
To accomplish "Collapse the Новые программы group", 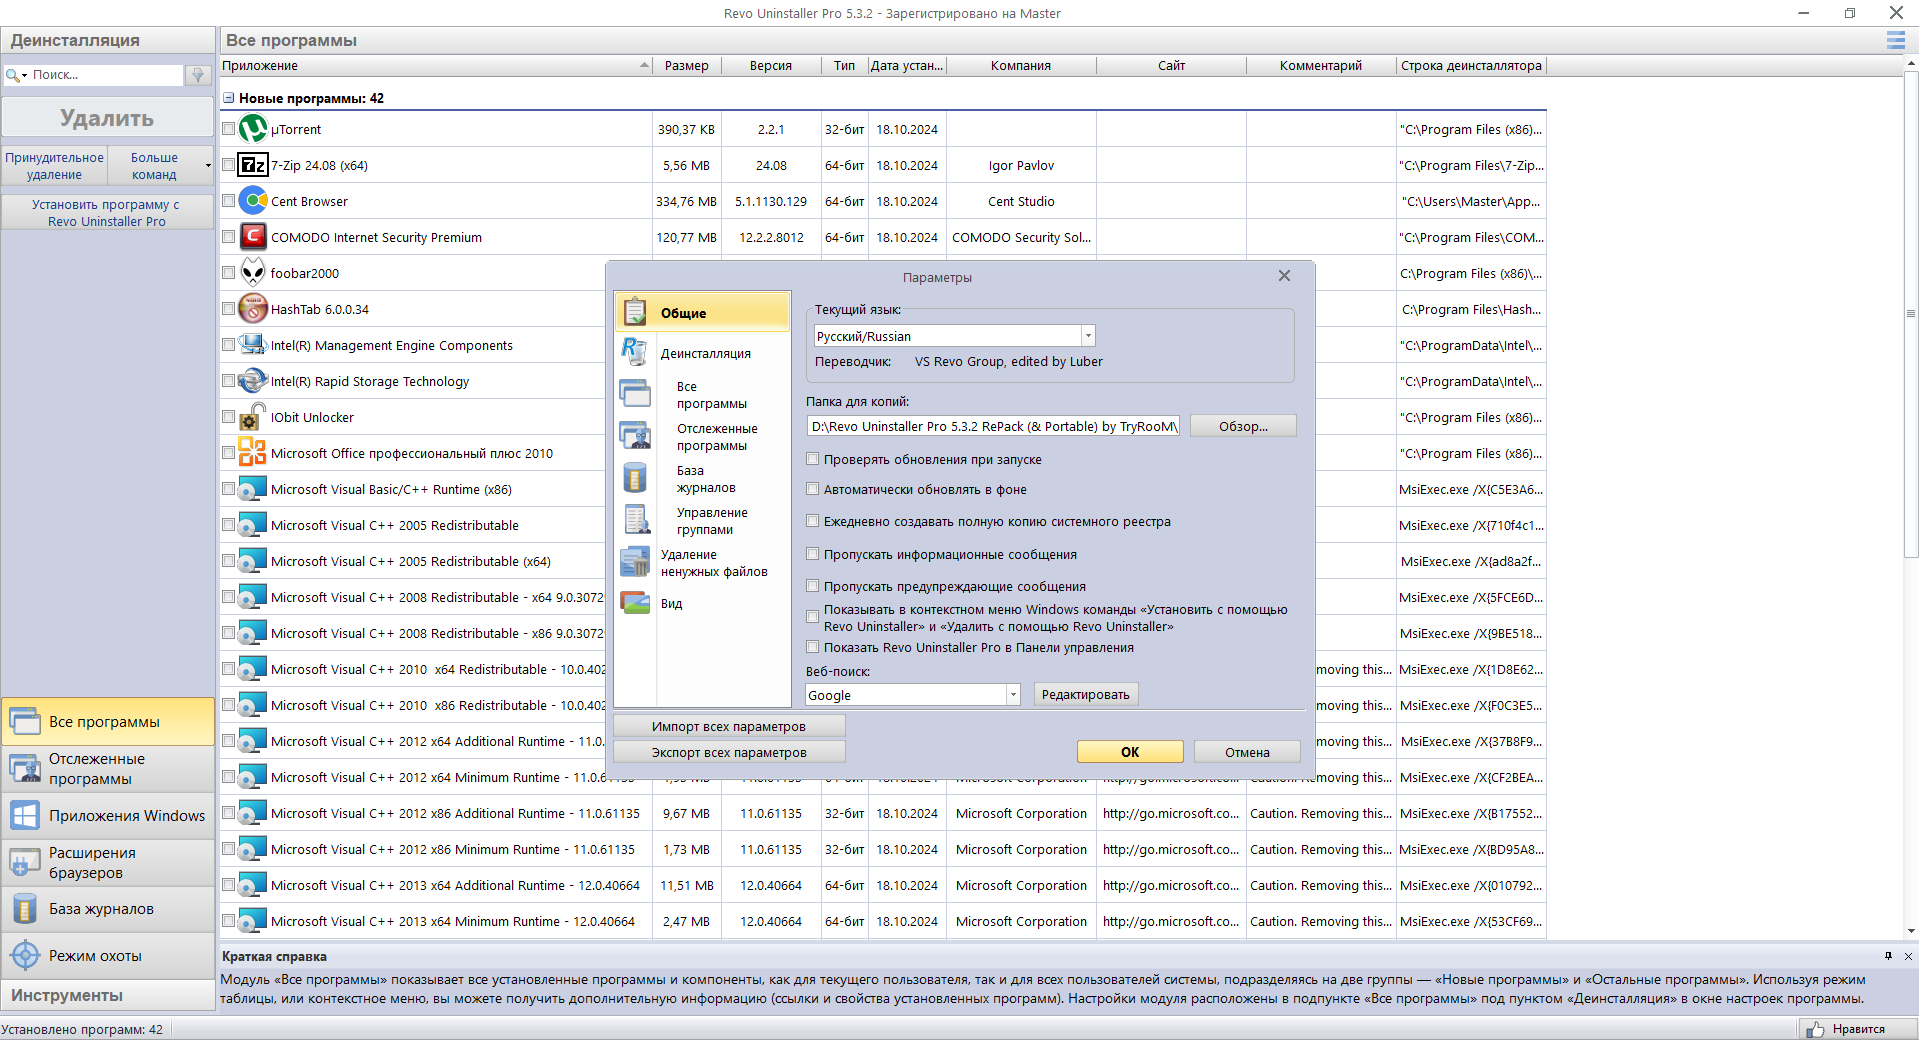I will [228, 98].
